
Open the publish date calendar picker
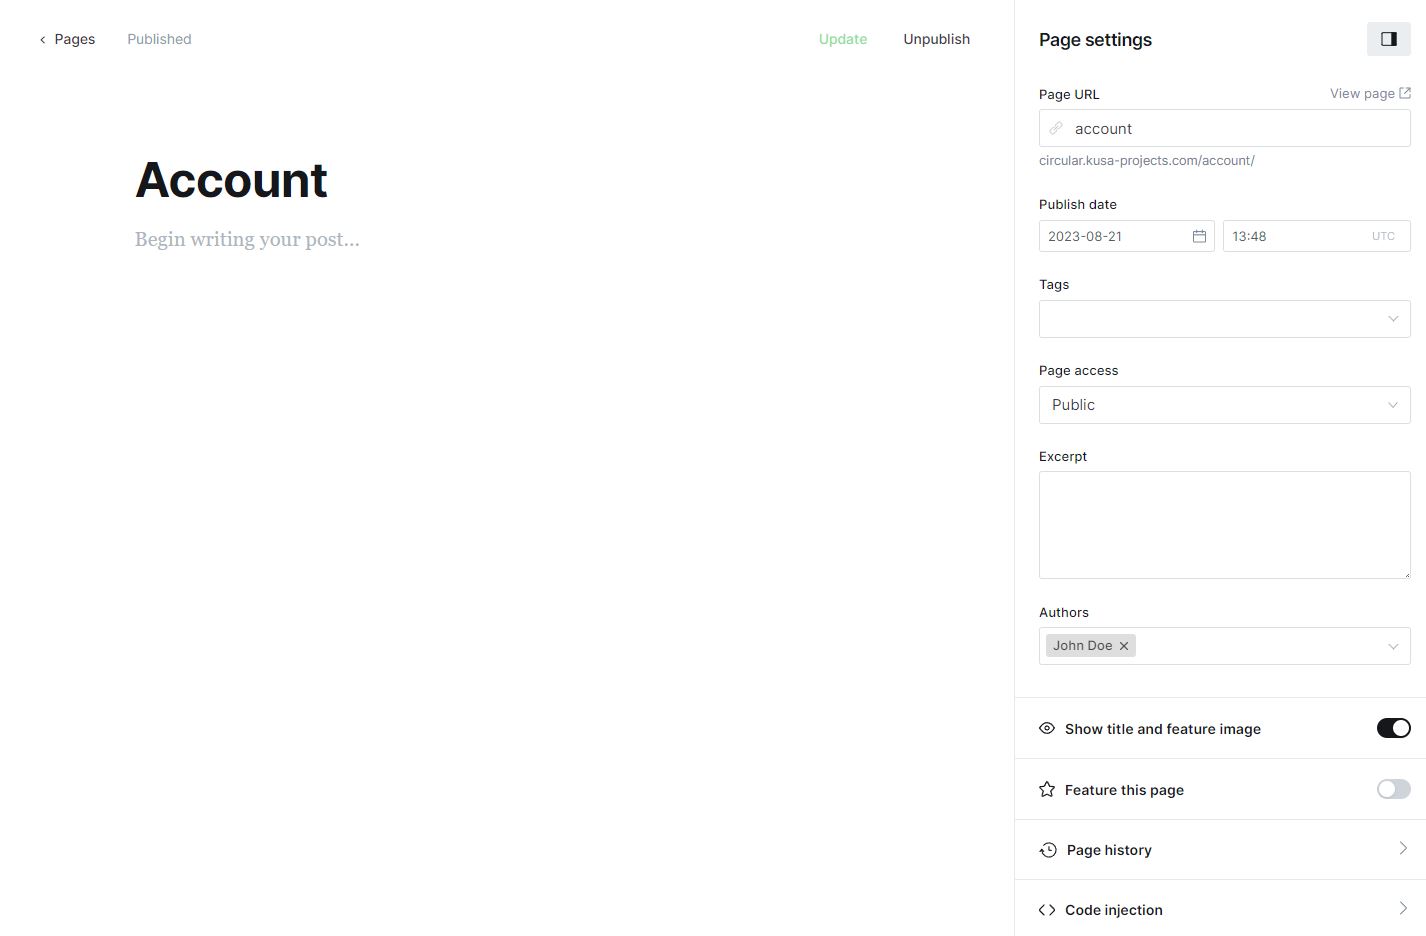1199,236
